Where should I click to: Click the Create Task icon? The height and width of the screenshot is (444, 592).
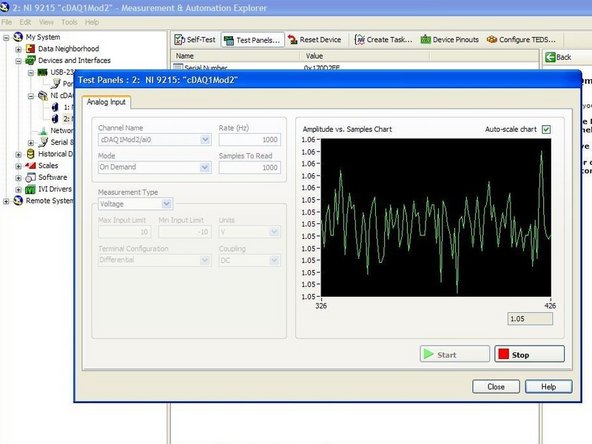pyautogui.click(x=359, y=39)
